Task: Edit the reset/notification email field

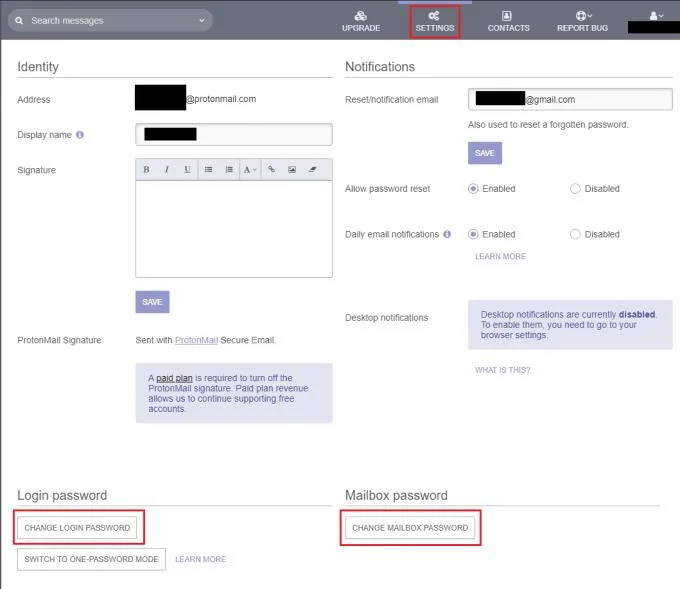Action: [x=570, y=99]
